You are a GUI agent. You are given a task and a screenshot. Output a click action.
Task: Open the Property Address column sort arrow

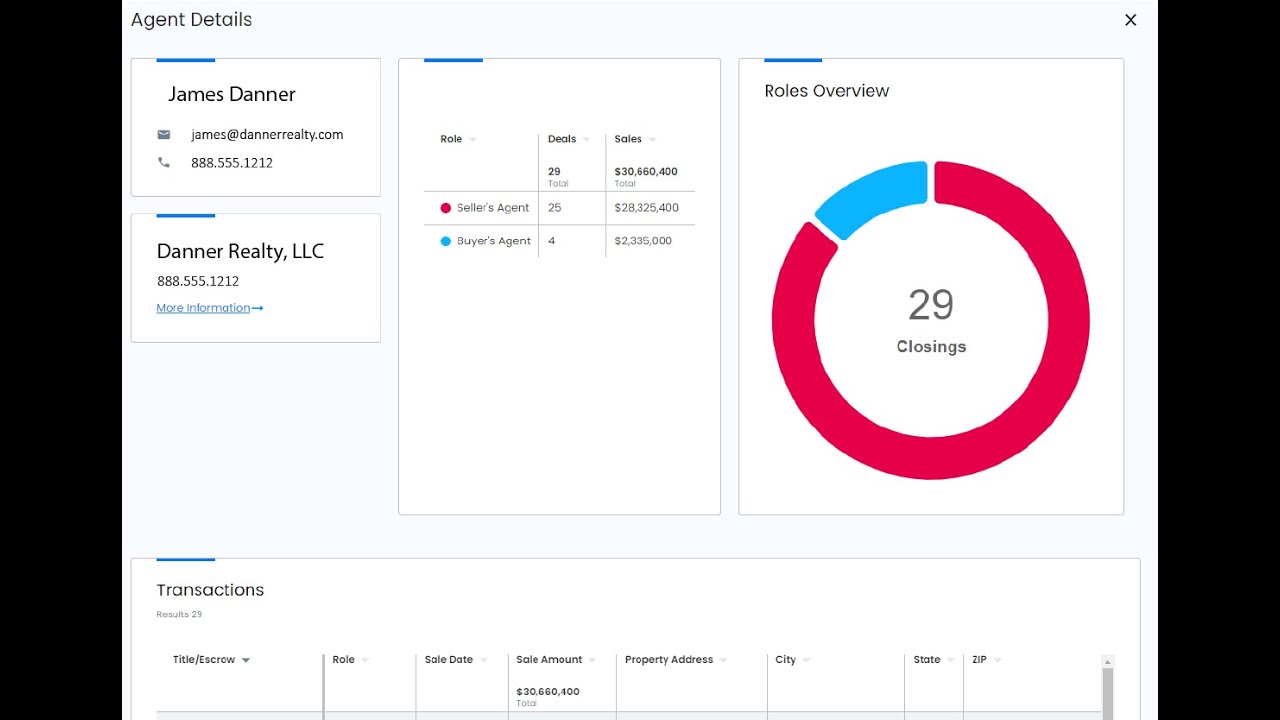coord(723,660)
